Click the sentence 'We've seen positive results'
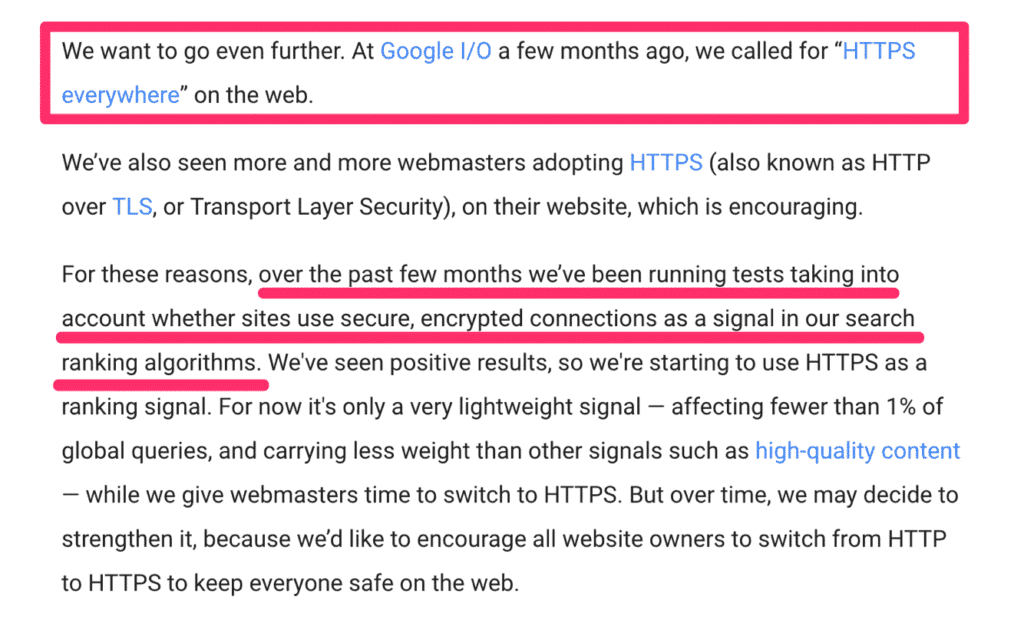Viewport: 1024px width, 623px height. pos(408,362)
